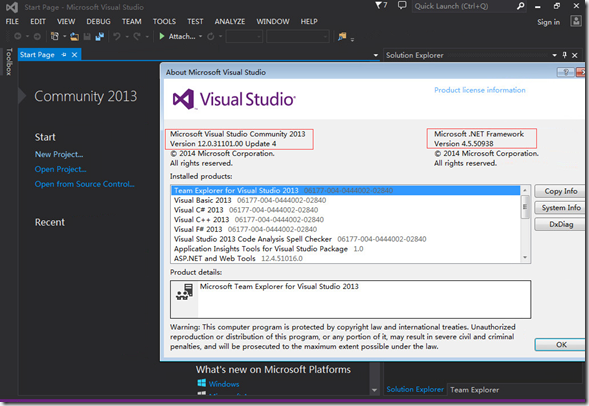Switch to the Team Explorer bottom tab

[x=475, y=390]
